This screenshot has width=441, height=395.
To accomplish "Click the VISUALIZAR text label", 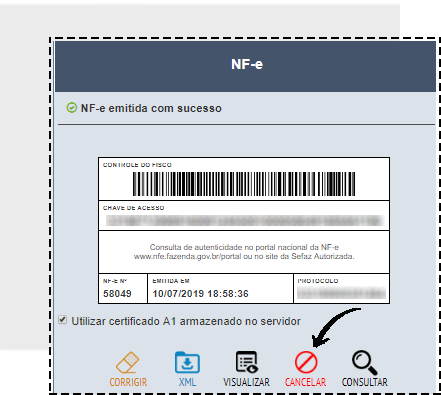I will click(246, 382).
